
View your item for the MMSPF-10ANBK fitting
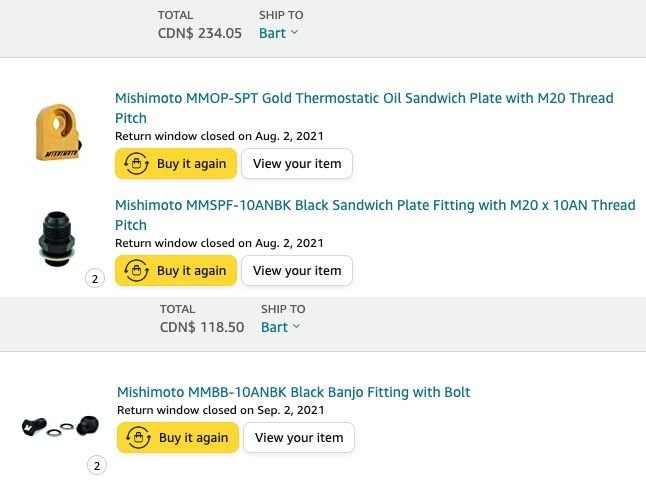[297, 271]
